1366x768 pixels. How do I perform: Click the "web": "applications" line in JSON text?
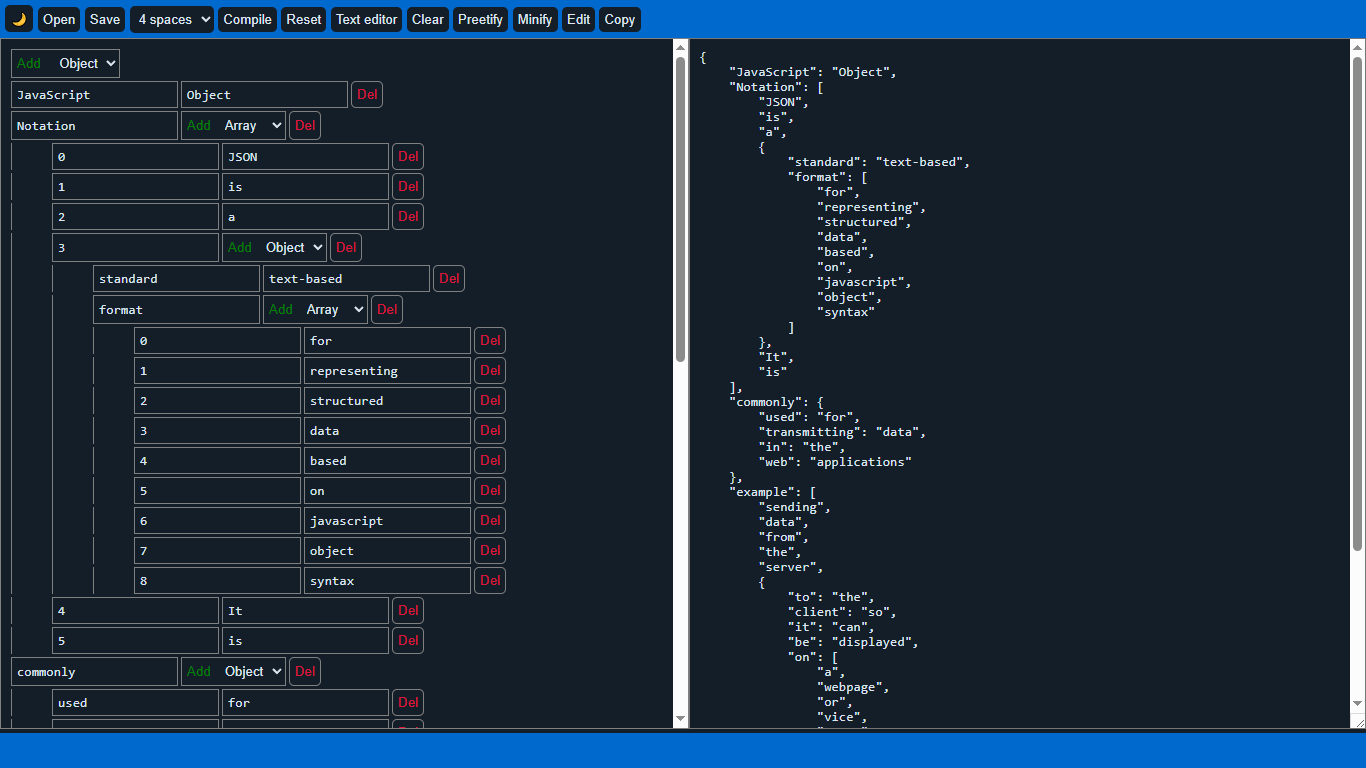tap(835, 462)
